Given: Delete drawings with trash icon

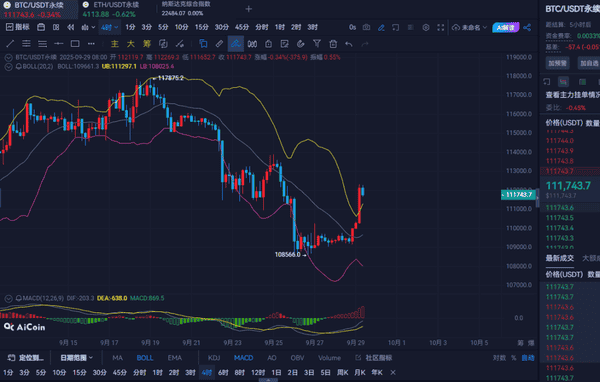Looking at the screenshot, I should point(333,44).
